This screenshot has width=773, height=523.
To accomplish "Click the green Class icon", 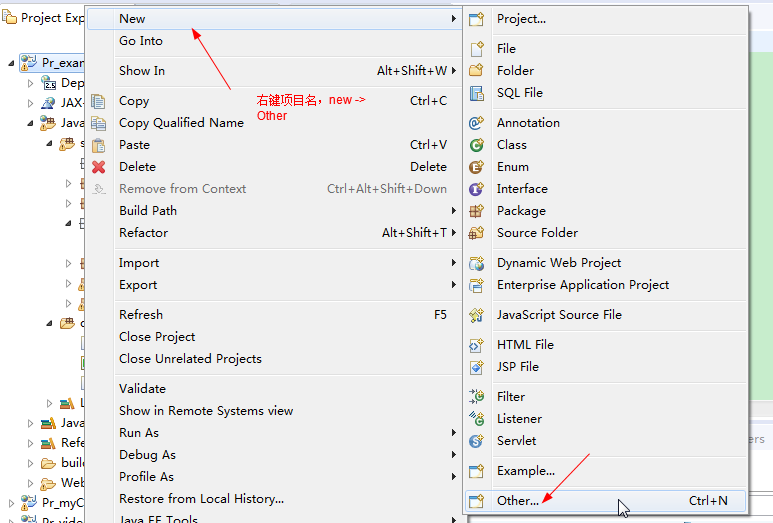I will (476, 145).
